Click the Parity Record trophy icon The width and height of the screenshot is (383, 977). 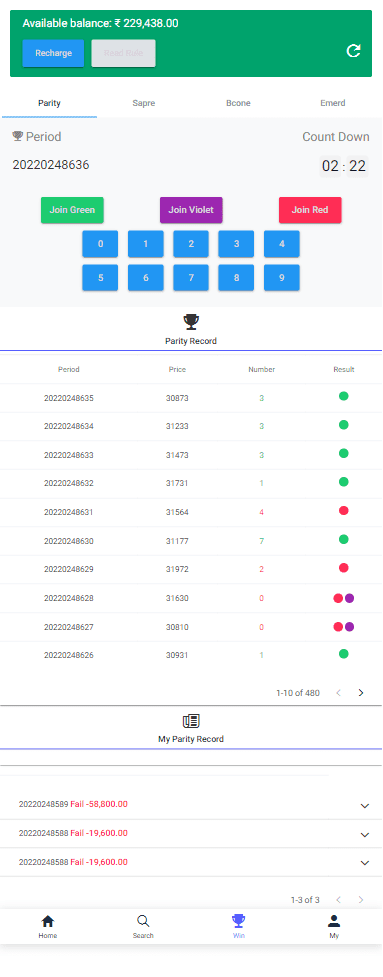pos(191,322)
